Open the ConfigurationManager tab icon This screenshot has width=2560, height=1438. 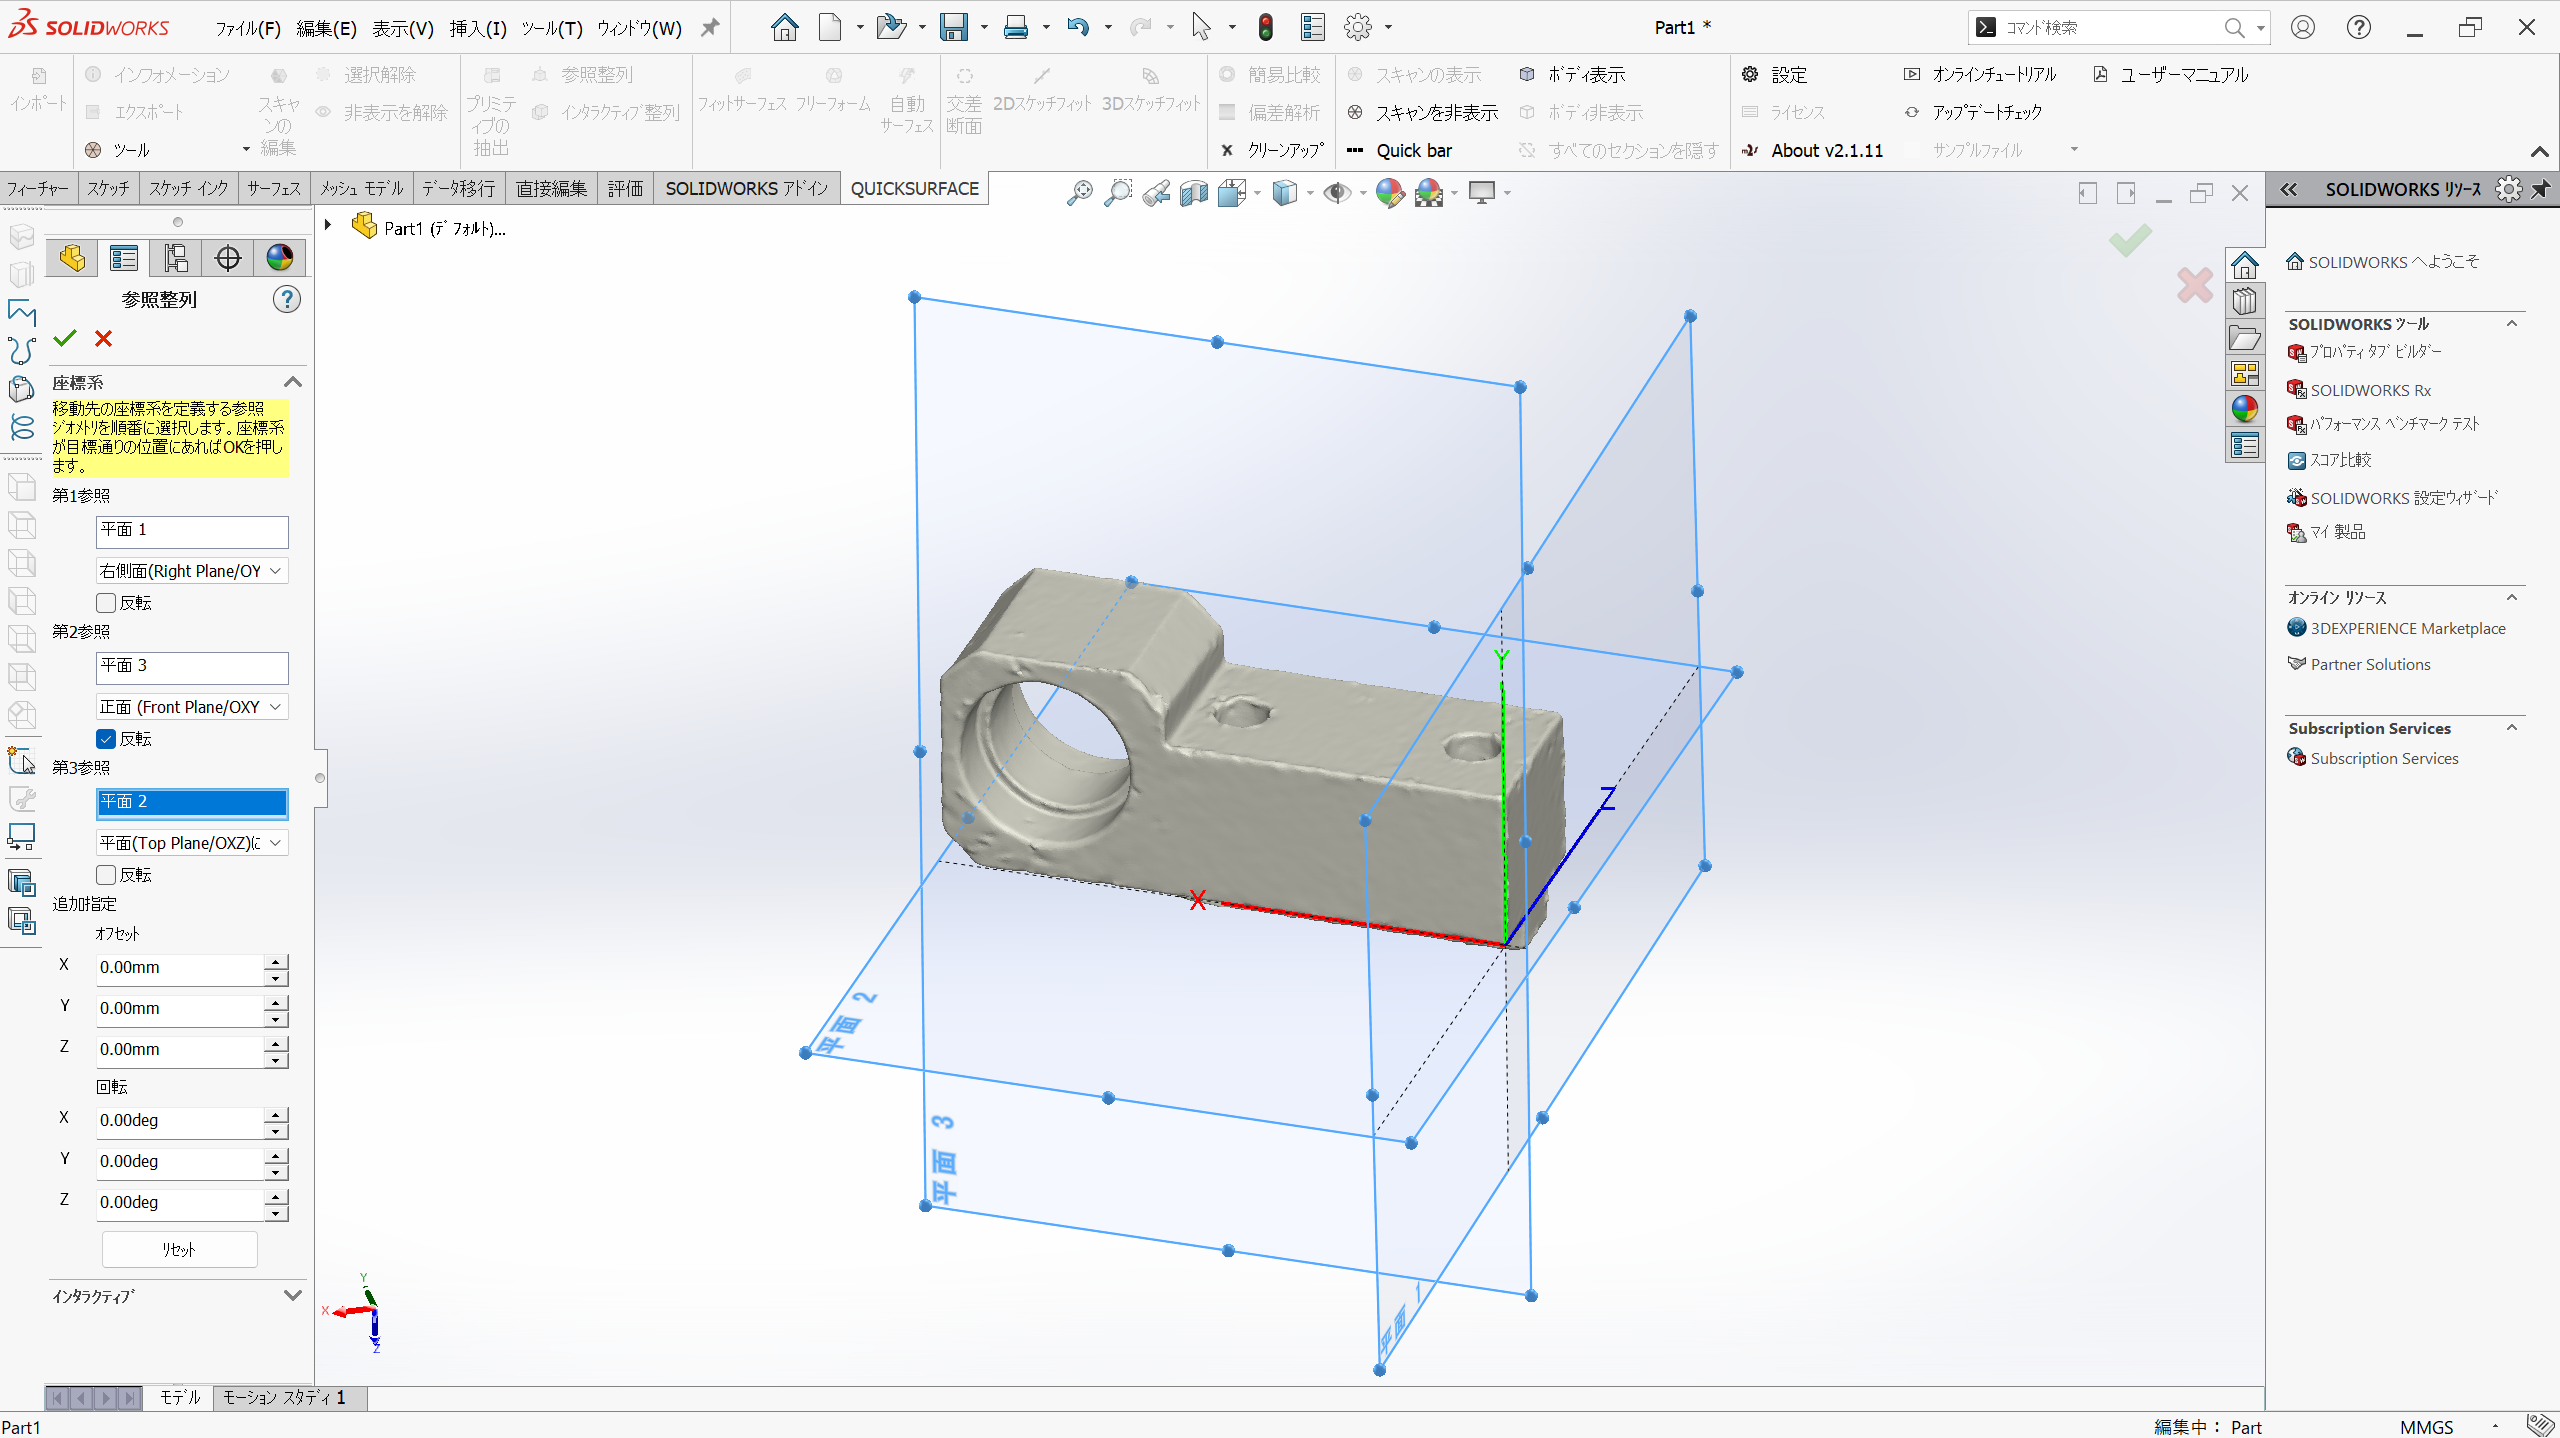176,259
